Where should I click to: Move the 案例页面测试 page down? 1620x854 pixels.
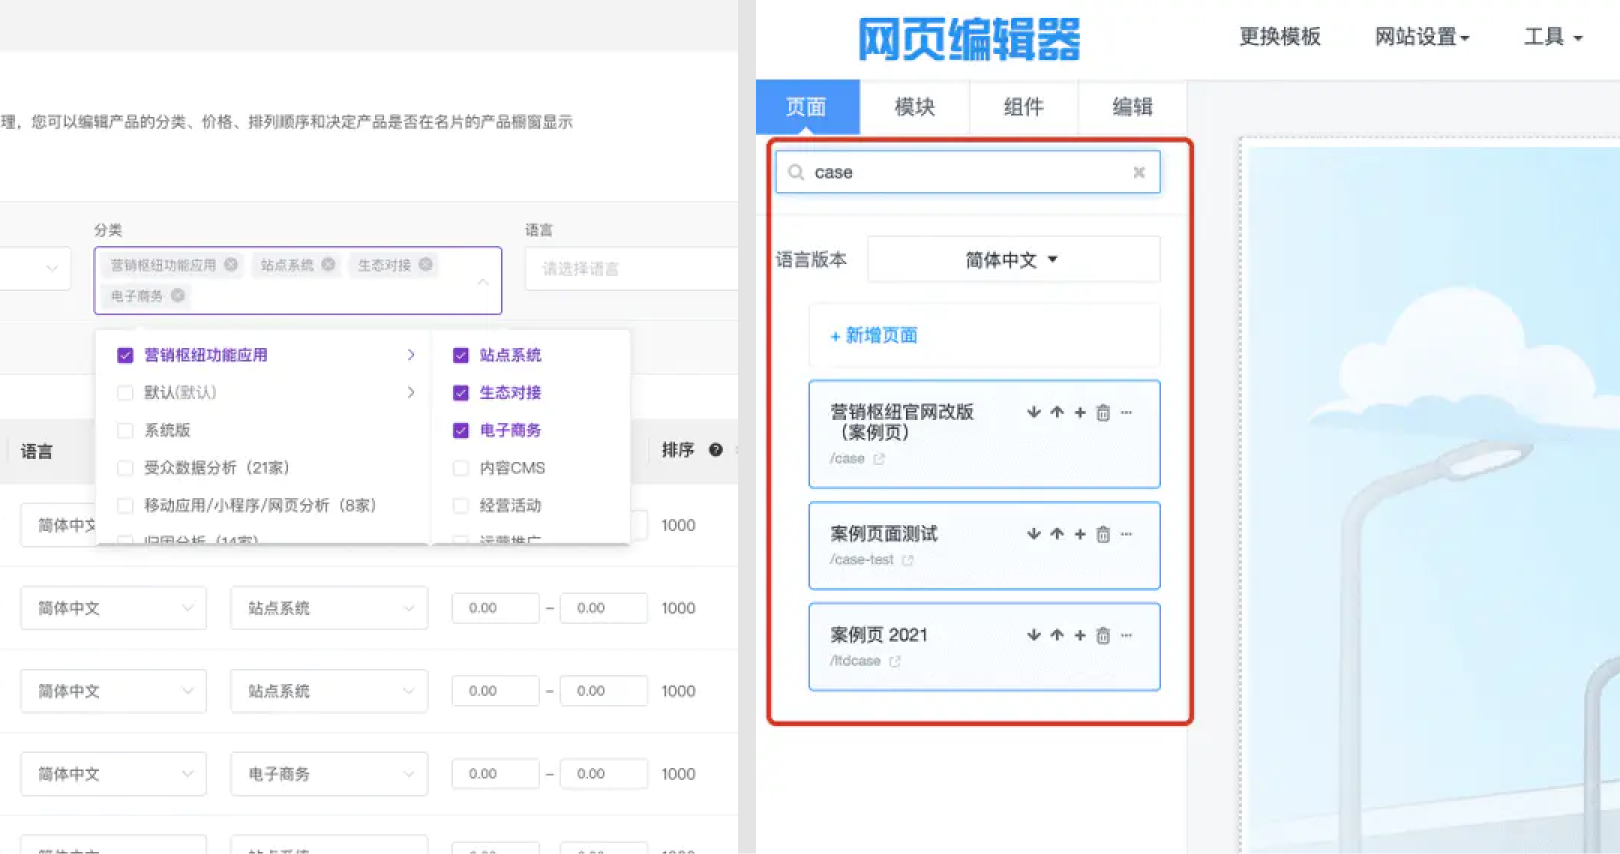coord(1034,534)
